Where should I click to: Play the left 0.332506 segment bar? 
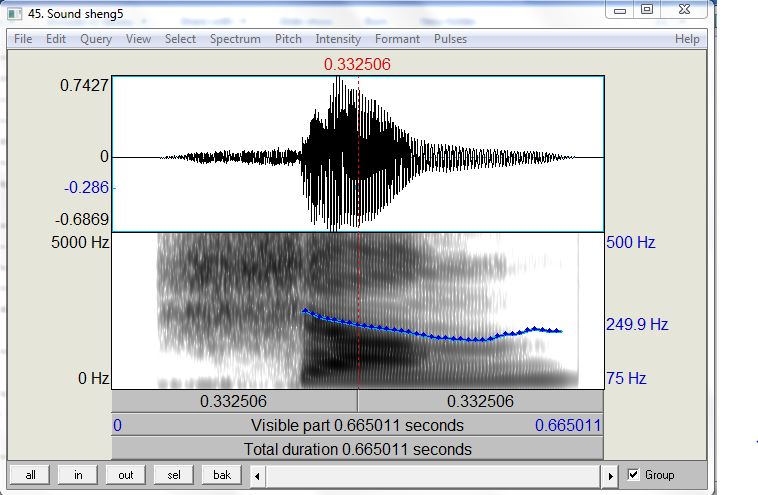click(234, 401)
